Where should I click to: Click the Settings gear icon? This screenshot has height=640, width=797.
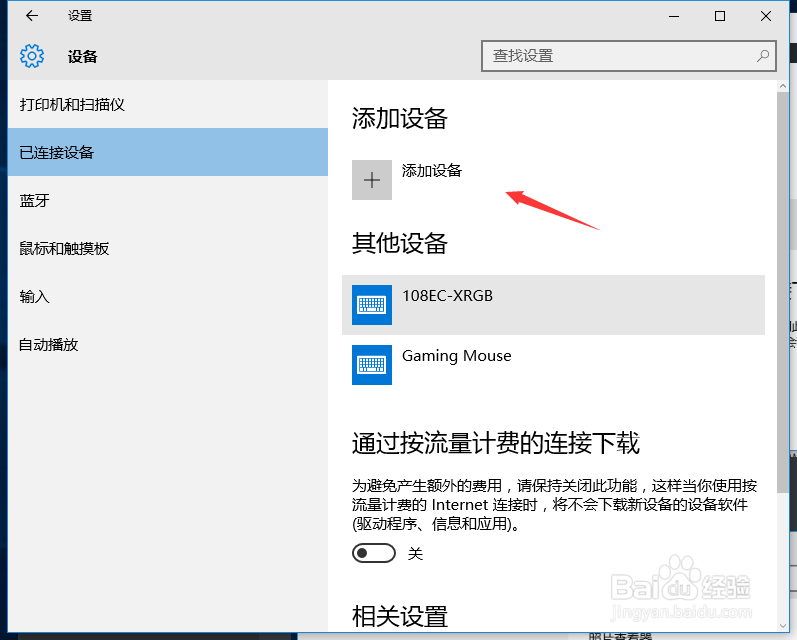click(32, 56)
